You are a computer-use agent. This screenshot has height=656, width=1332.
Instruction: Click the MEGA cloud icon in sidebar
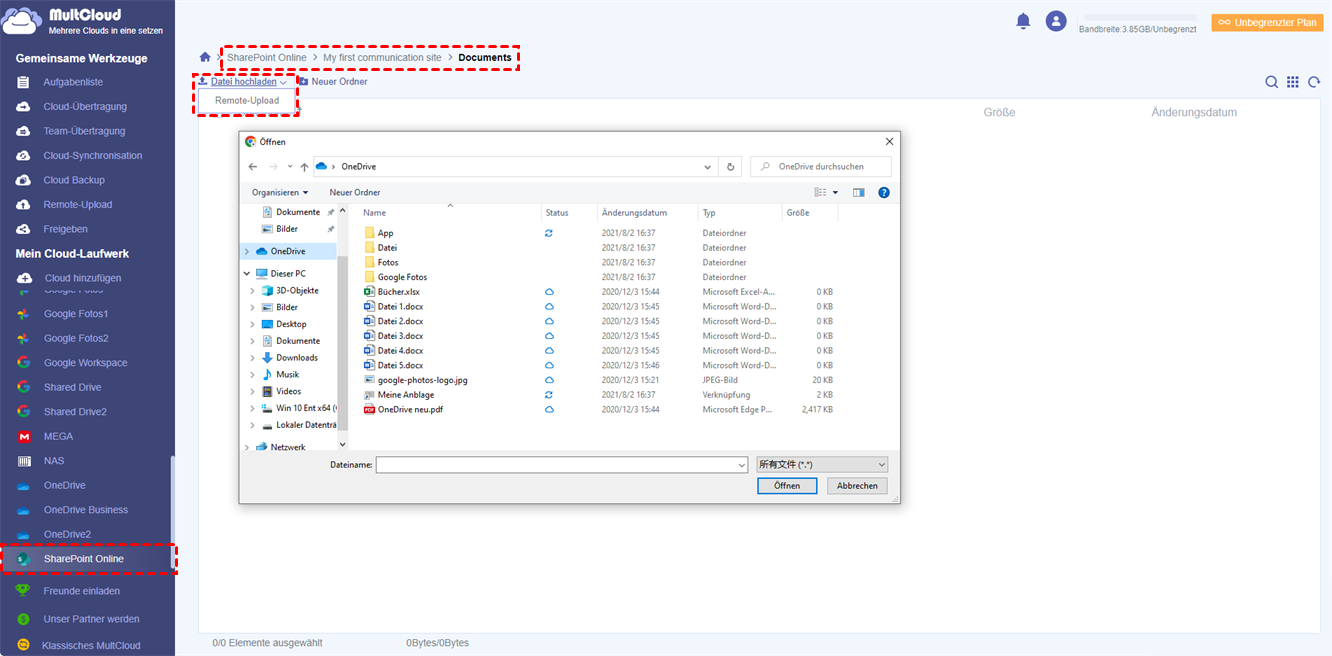coord(23,437)
